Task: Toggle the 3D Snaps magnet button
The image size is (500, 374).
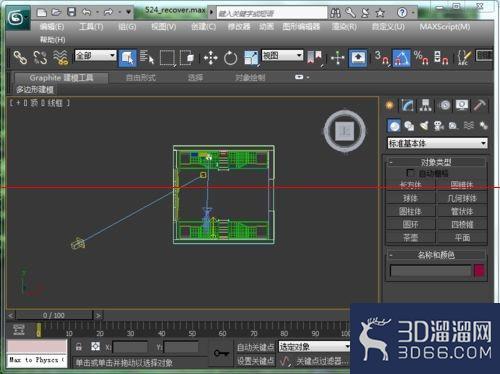Action: 382,58
